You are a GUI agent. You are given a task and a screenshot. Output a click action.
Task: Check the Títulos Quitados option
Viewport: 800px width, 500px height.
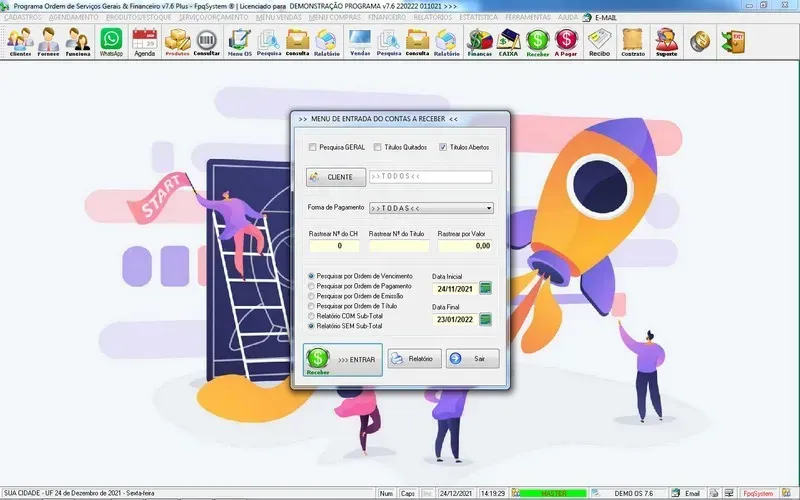pos(378,148)
